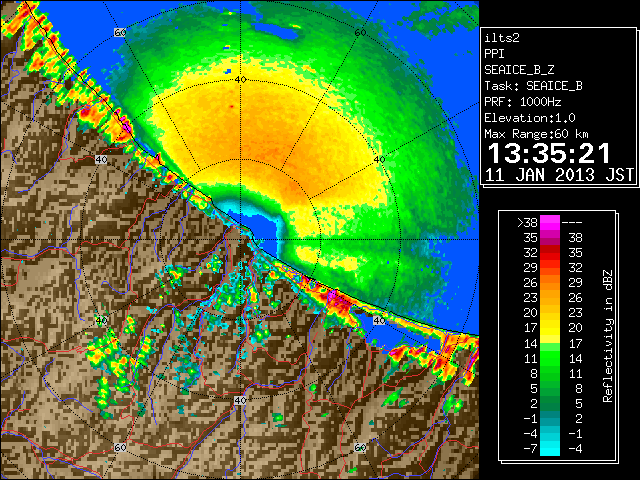Click the '40' range label south of radar
The image size is (640, 480).
[x=240, y=400]
